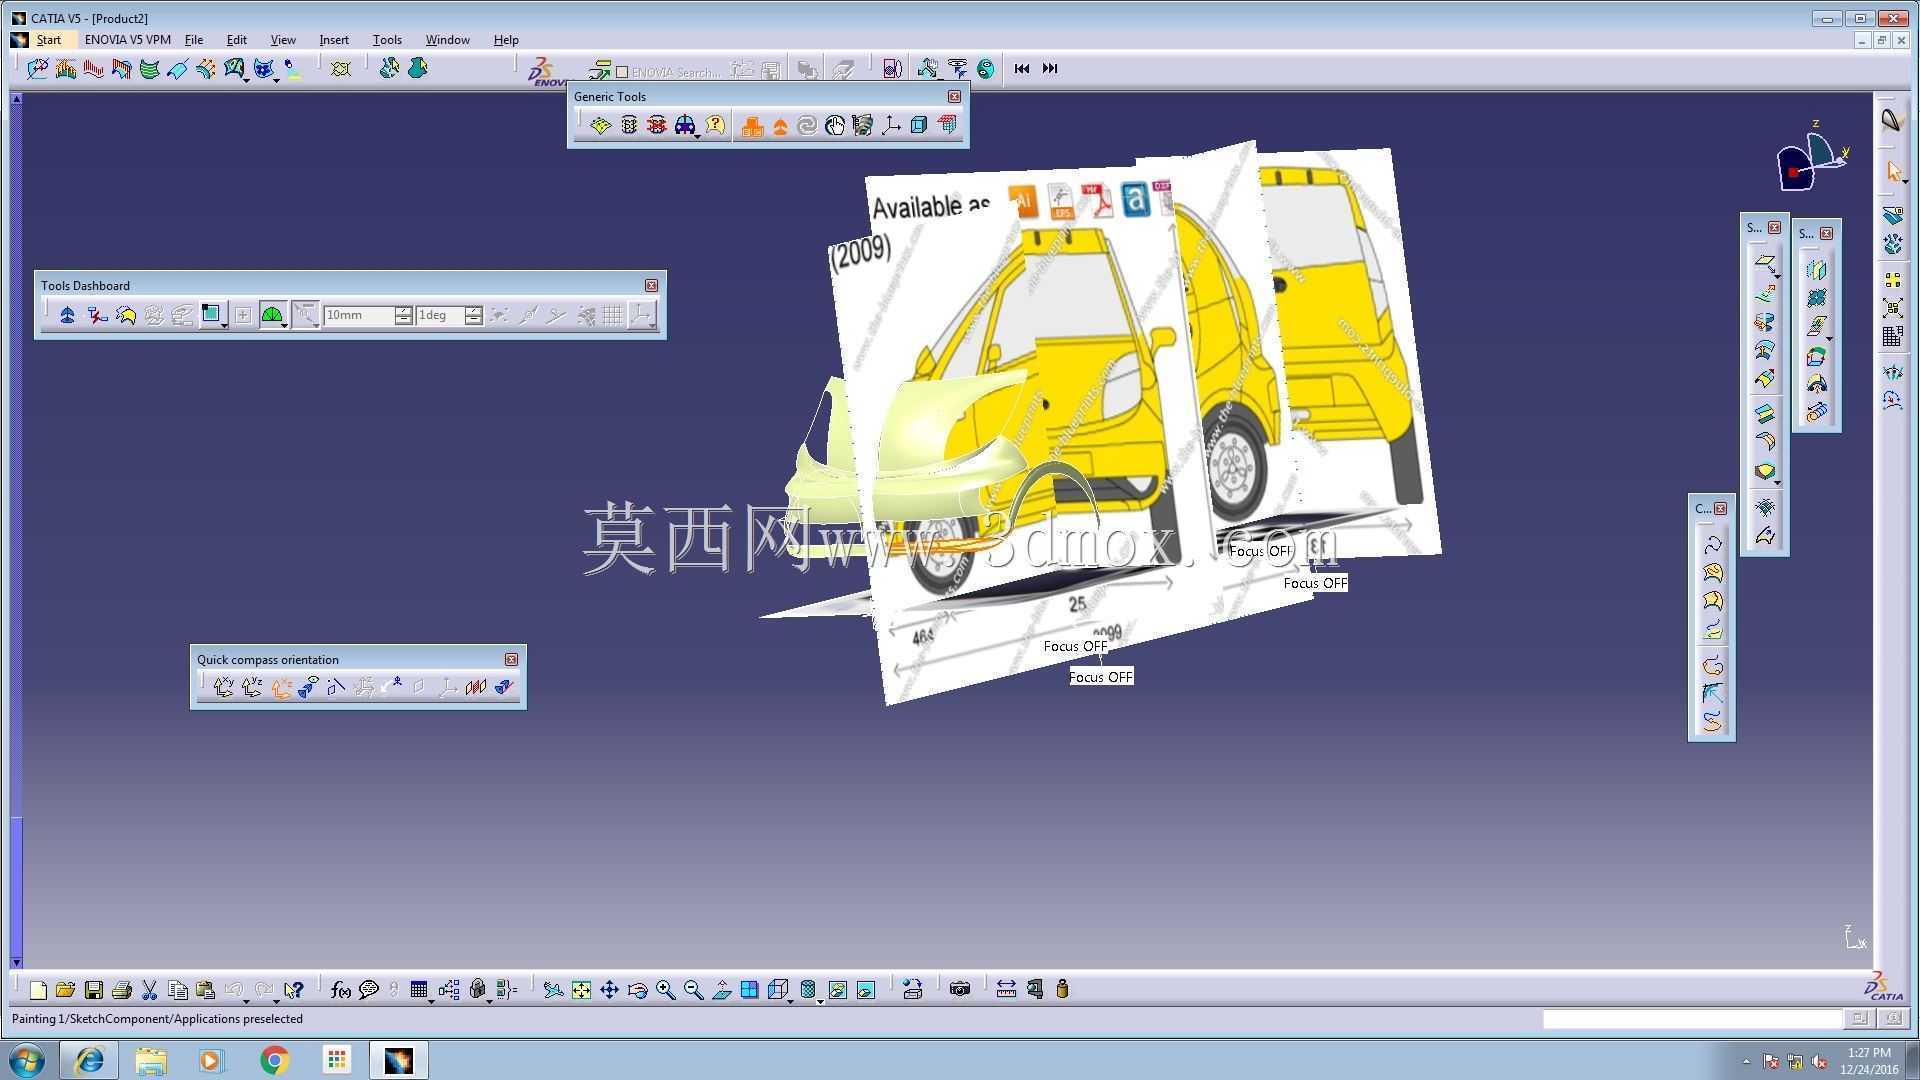This screenshot has height=1080, width=1920.
Task: Expand the green protractor button's dropdown arrow
Action: point(285,326)
